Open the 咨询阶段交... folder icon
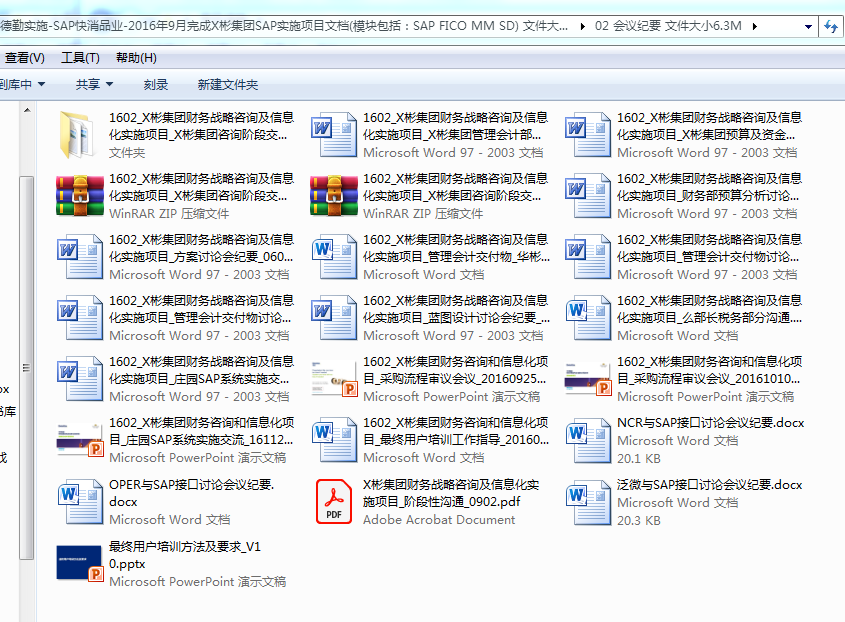Image resolution: width=845 pixels, height=622 pixels. [x=79, y=135]
